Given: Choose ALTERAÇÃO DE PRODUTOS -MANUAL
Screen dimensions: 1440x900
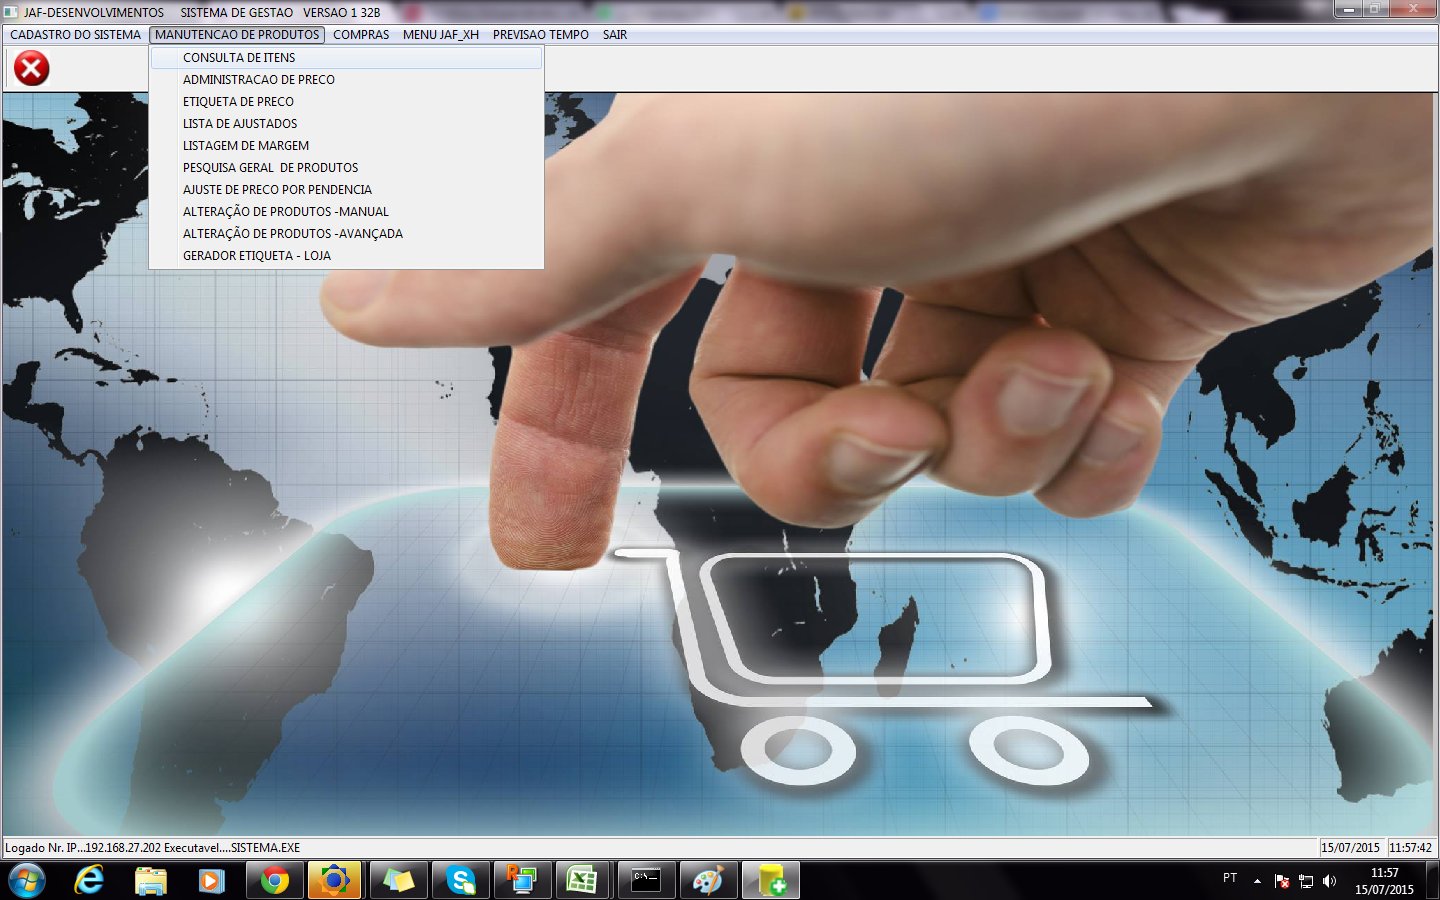Looking at the screenshot, I should (x=346, y=212).
